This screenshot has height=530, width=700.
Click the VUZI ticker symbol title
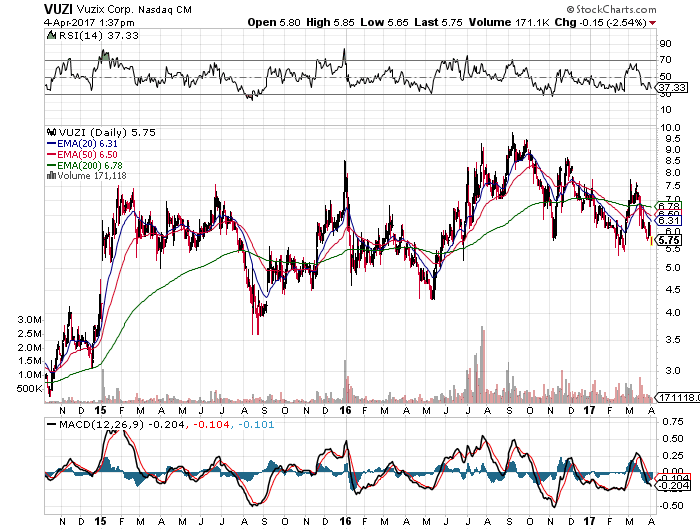[58, 9]
